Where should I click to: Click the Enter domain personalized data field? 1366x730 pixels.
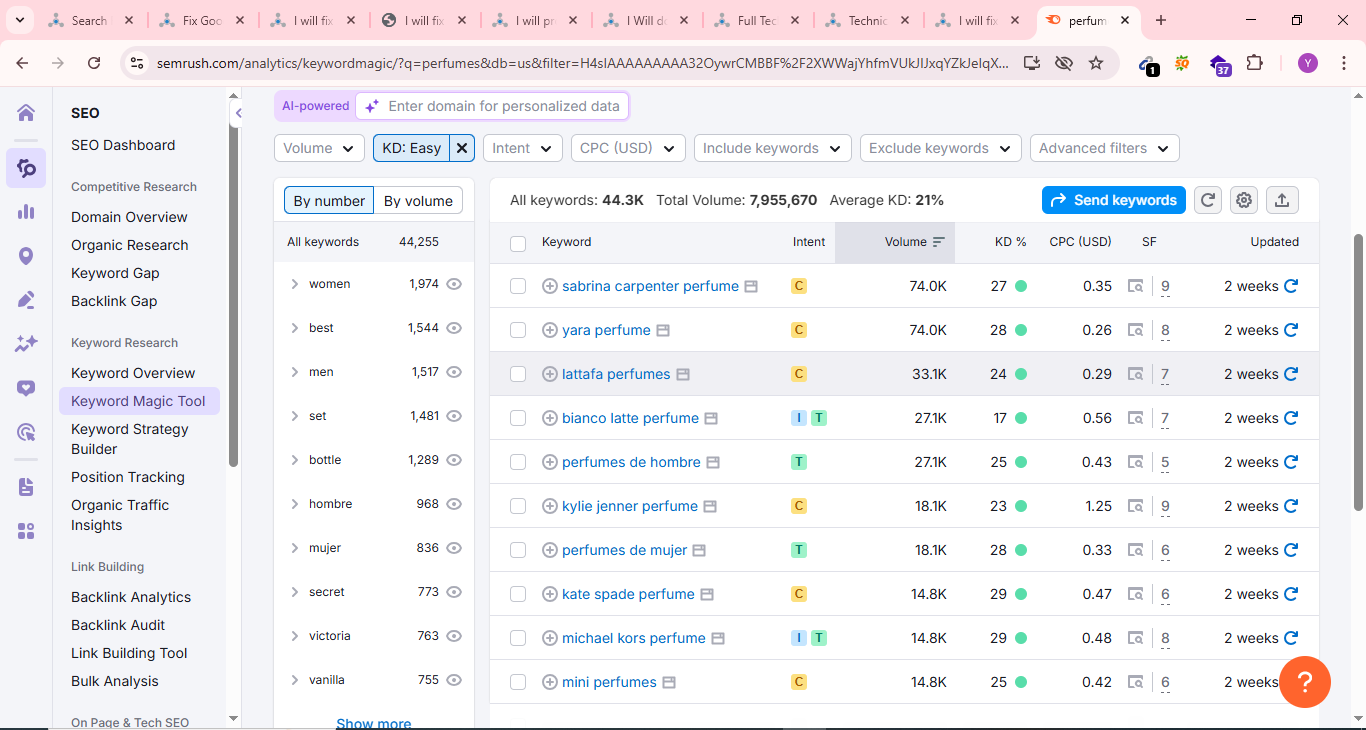click(503, 106)
